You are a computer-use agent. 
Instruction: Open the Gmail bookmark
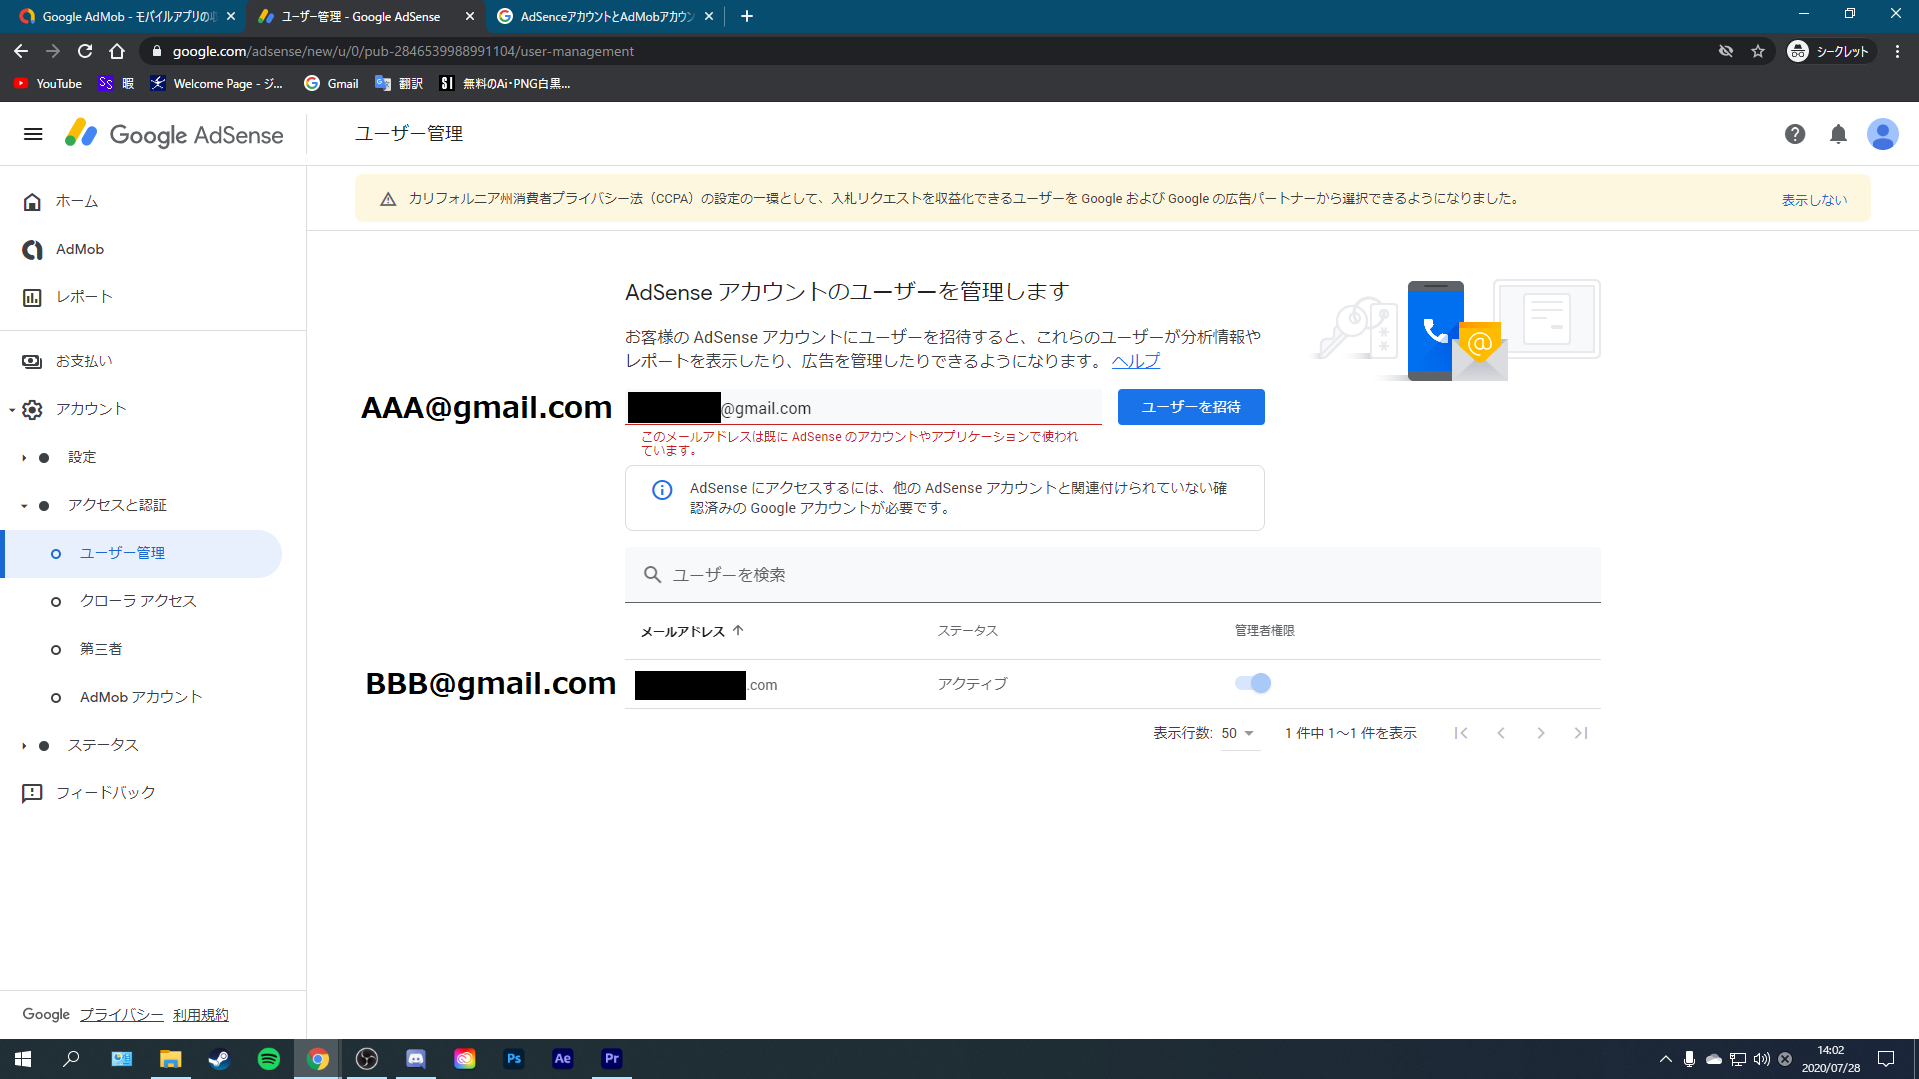tap(332, 84)
